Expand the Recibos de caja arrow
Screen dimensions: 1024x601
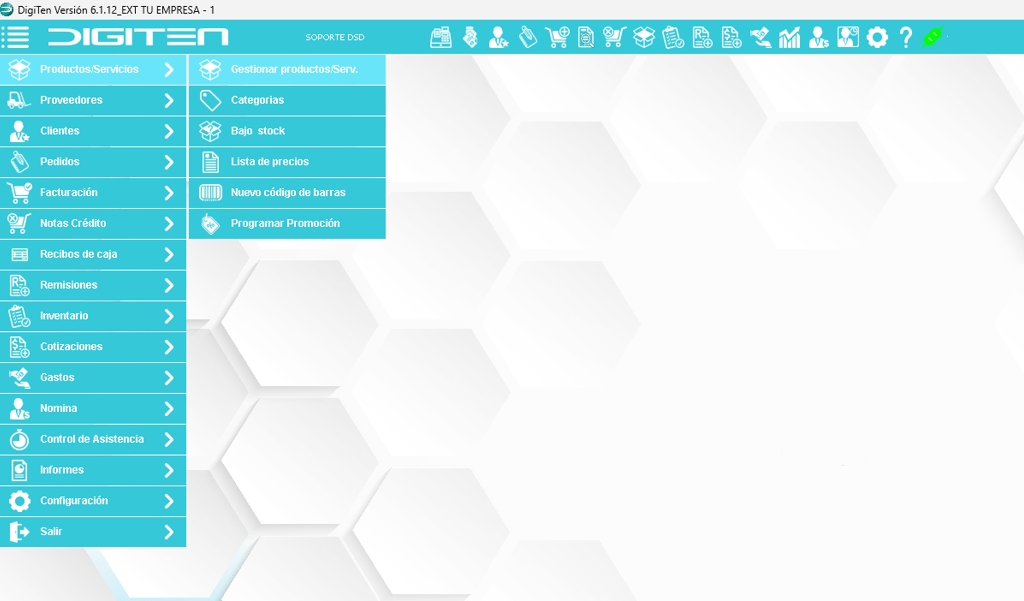click(169, 254)
